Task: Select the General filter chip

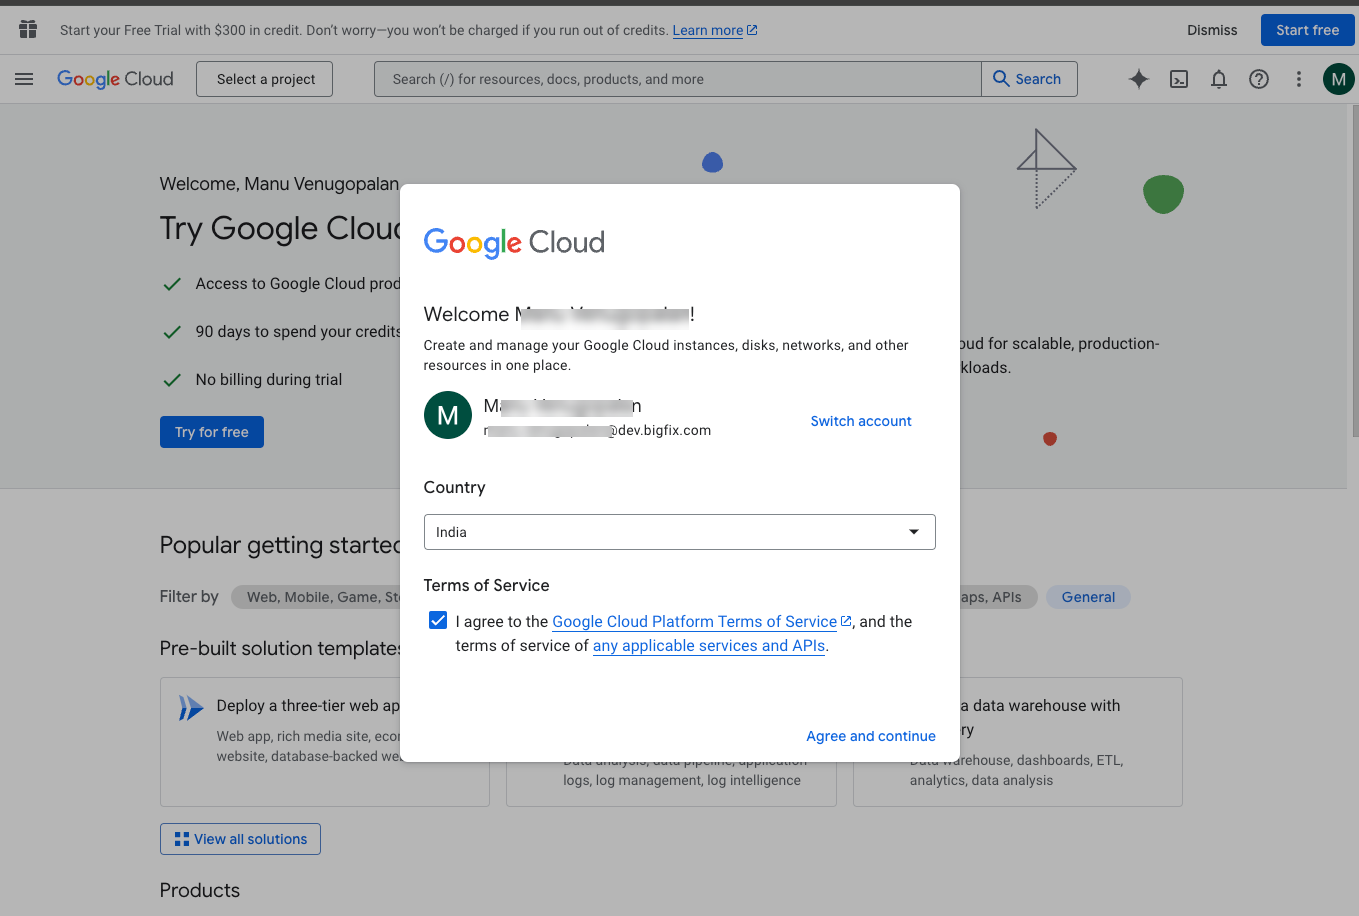Action: pyautogui.click(x=1087, y=597)
